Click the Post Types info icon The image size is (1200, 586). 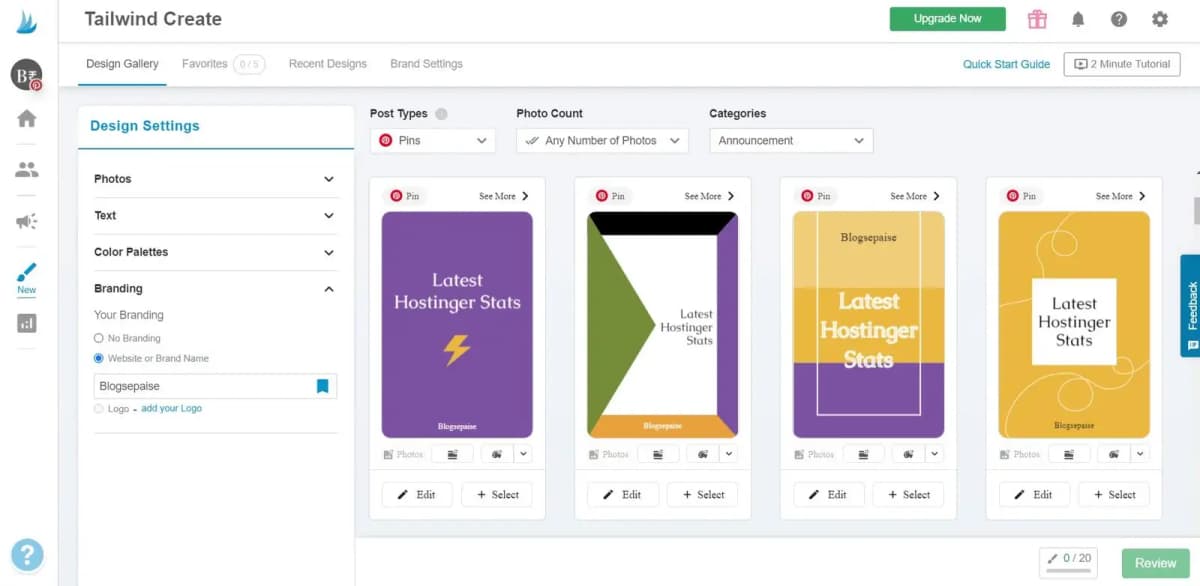442,114
